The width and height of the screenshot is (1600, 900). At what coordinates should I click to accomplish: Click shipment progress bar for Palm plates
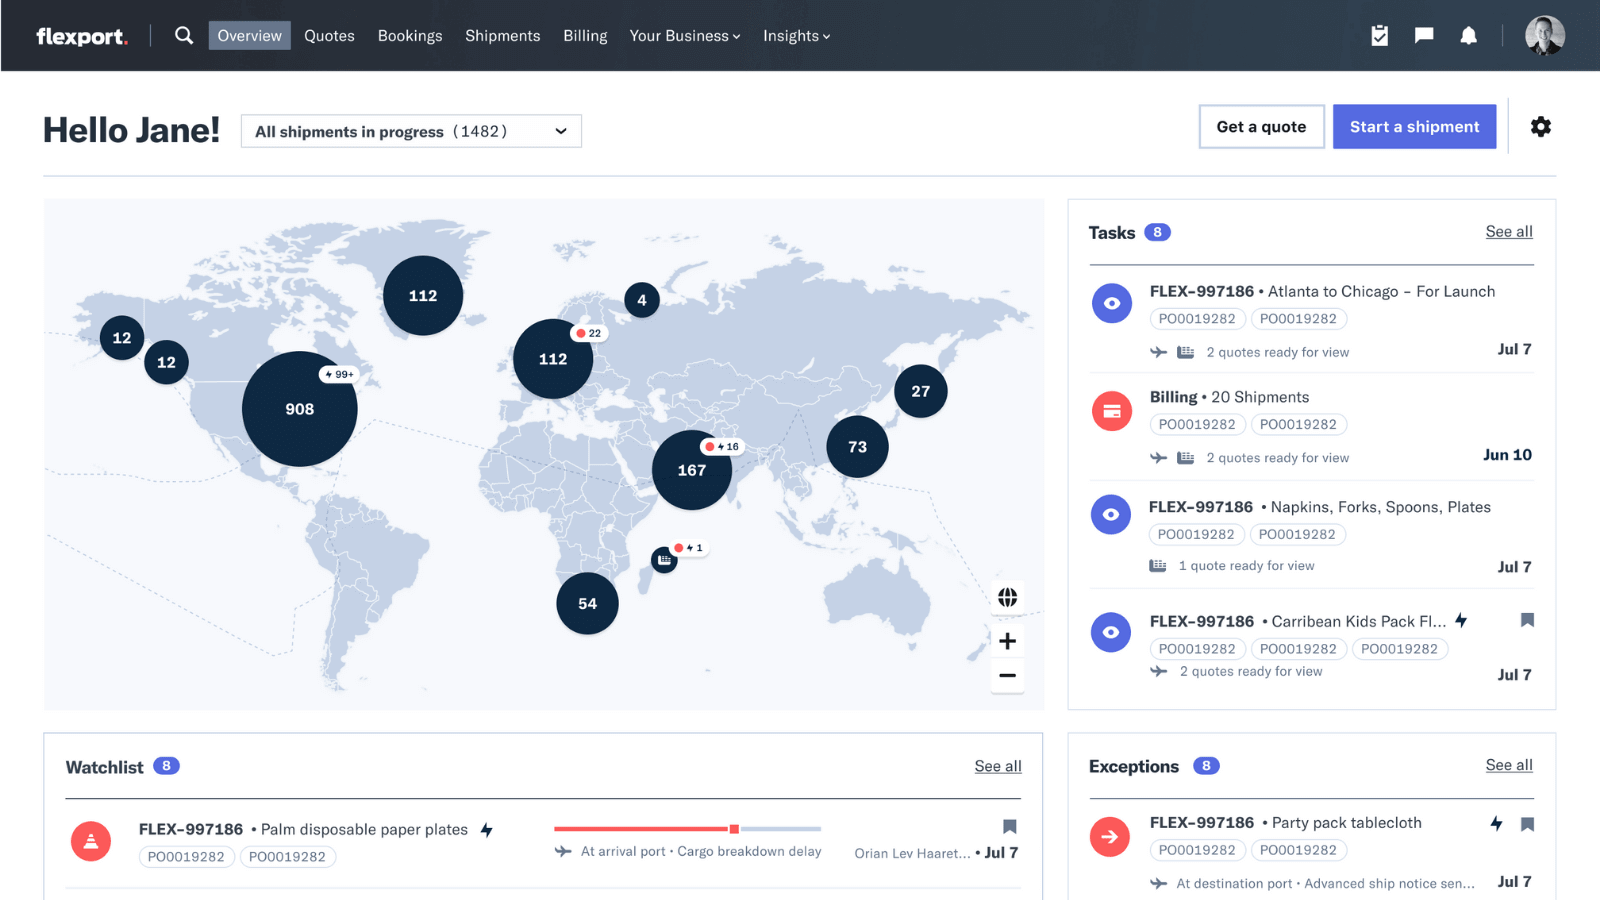[688, 829]
